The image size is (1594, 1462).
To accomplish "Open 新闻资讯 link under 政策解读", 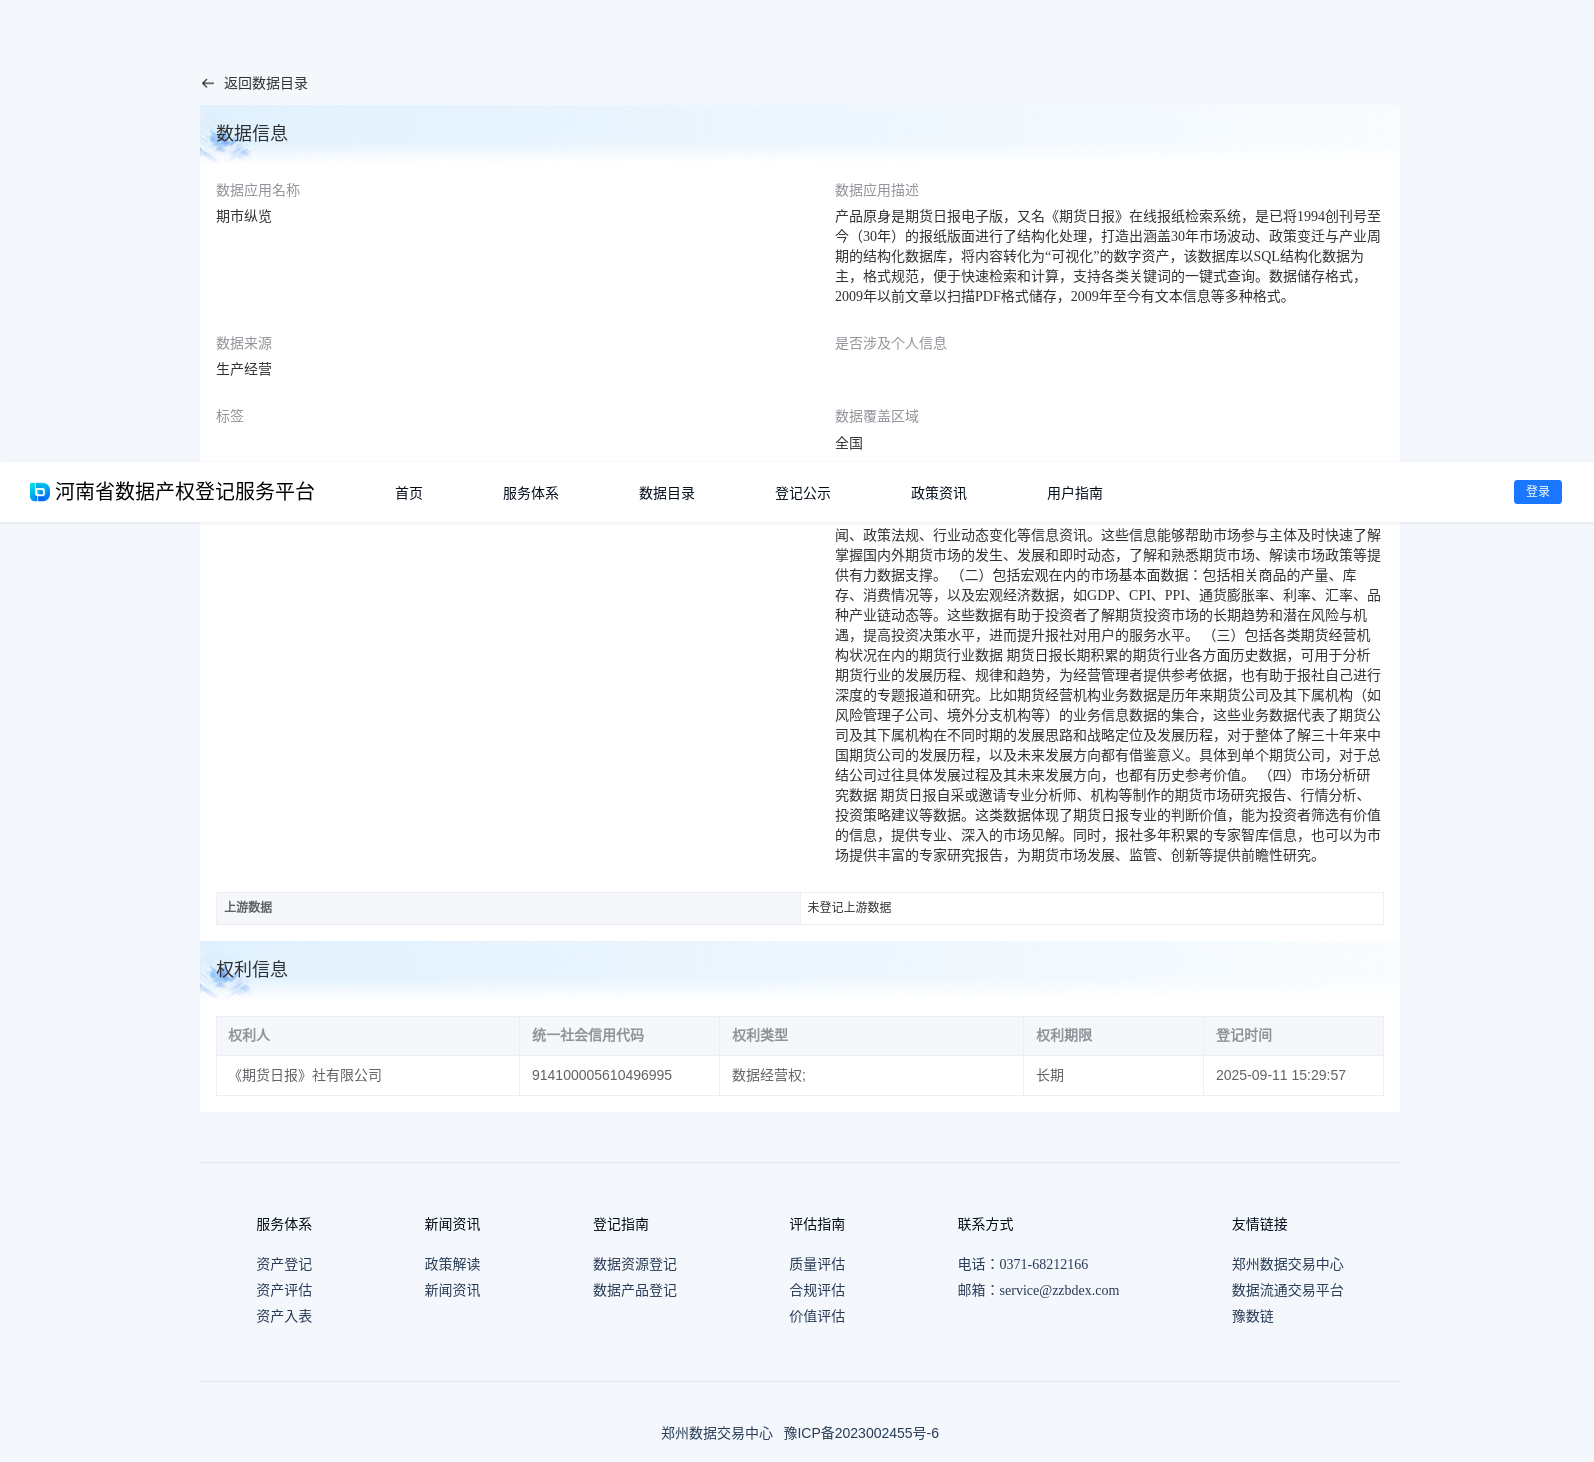I will point(452,1290).
